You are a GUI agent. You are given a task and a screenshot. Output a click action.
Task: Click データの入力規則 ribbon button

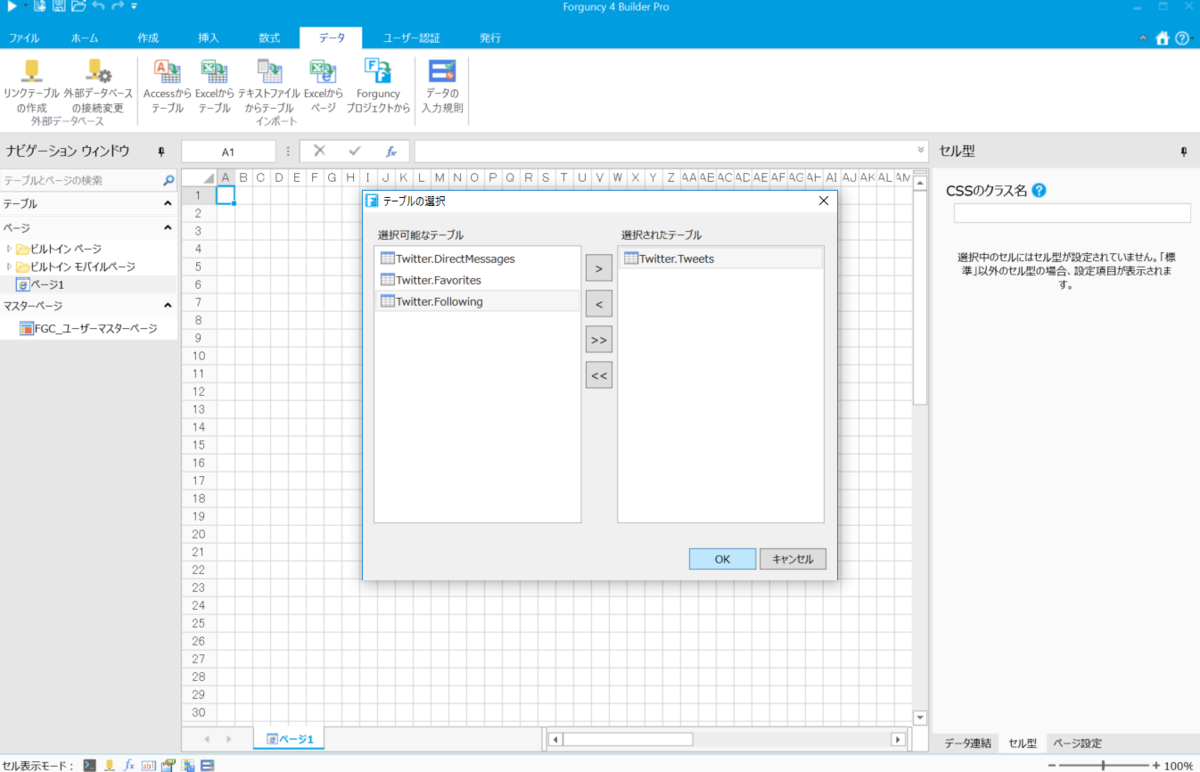pos(442,86)
